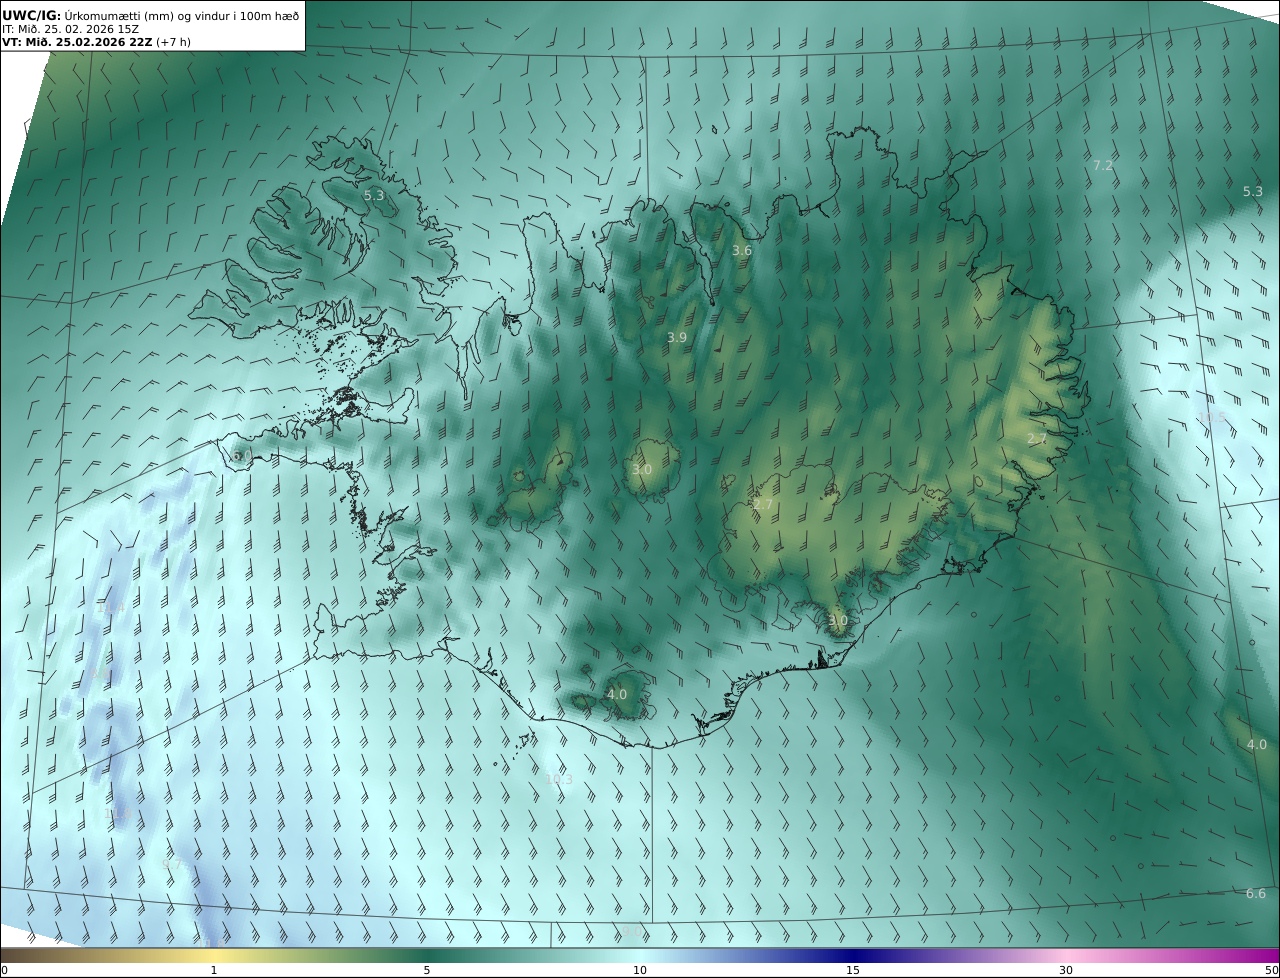Click the colorbar tick label 0
The width and height of the screenshot is (1280, 978).
[x=4, y=971]
